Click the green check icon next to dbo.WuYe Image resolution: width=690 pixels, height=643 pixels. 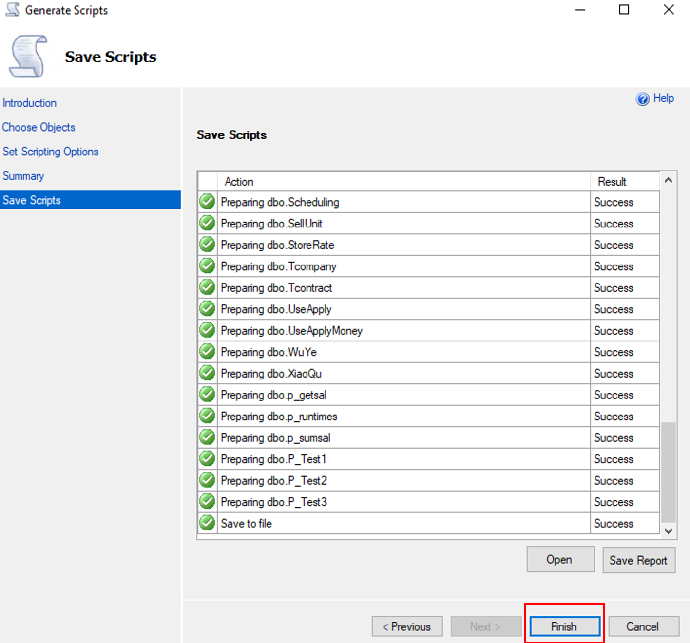tap(207, 352)
